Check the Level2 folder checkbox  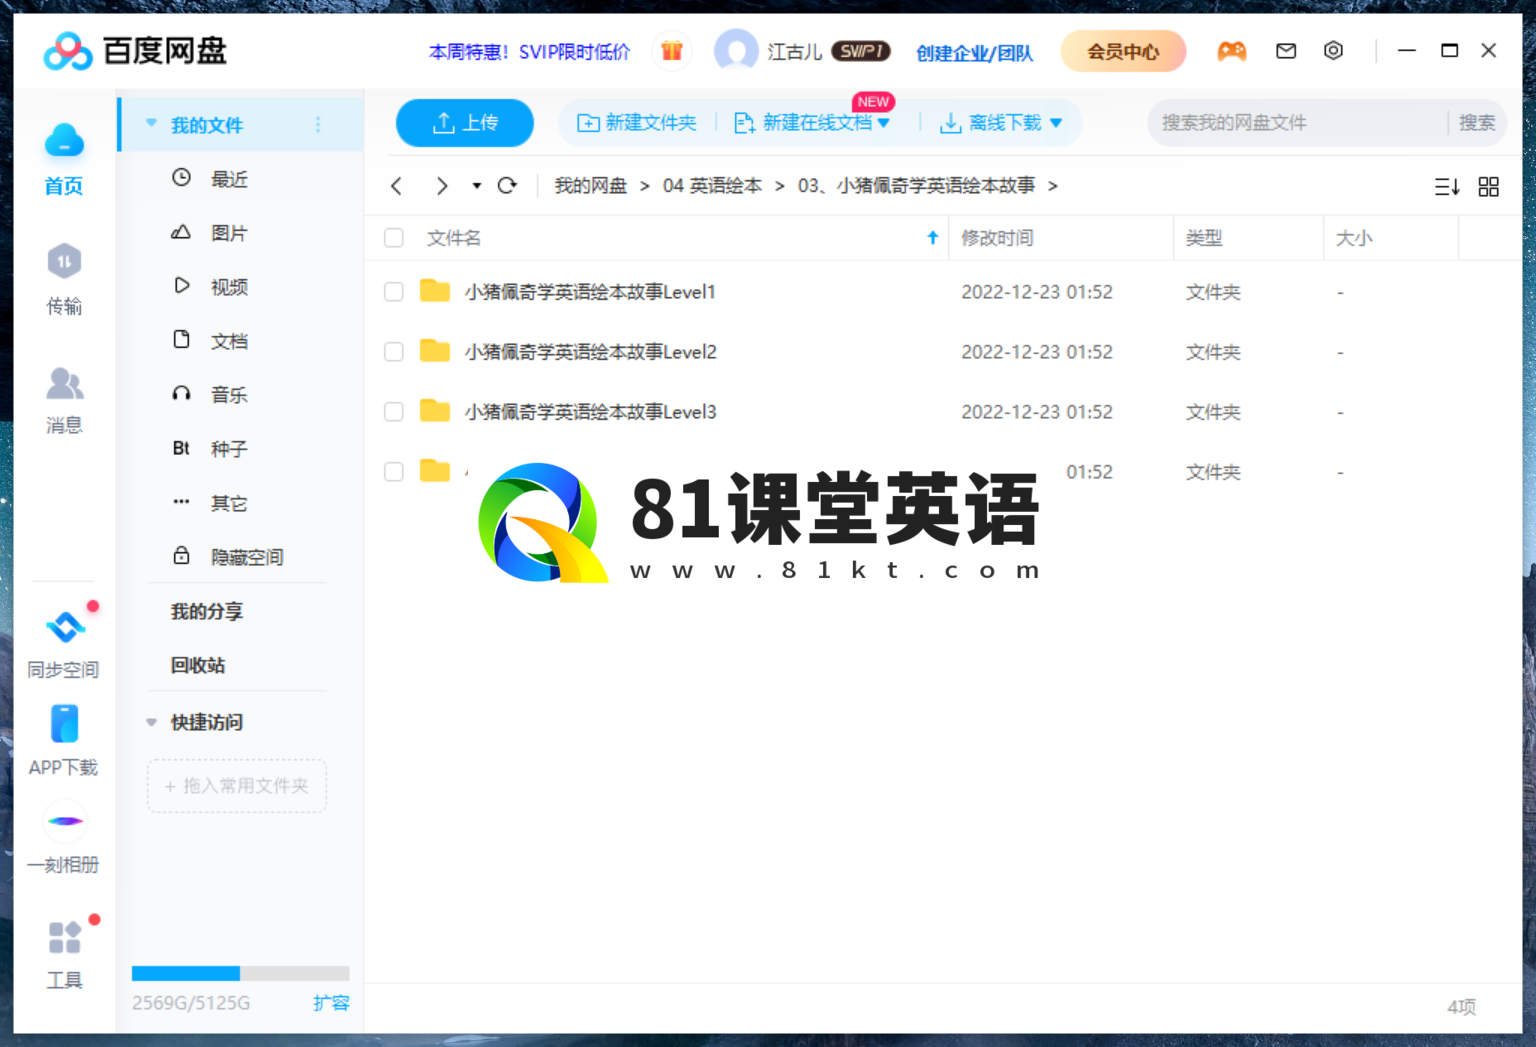tap(394, 352)
